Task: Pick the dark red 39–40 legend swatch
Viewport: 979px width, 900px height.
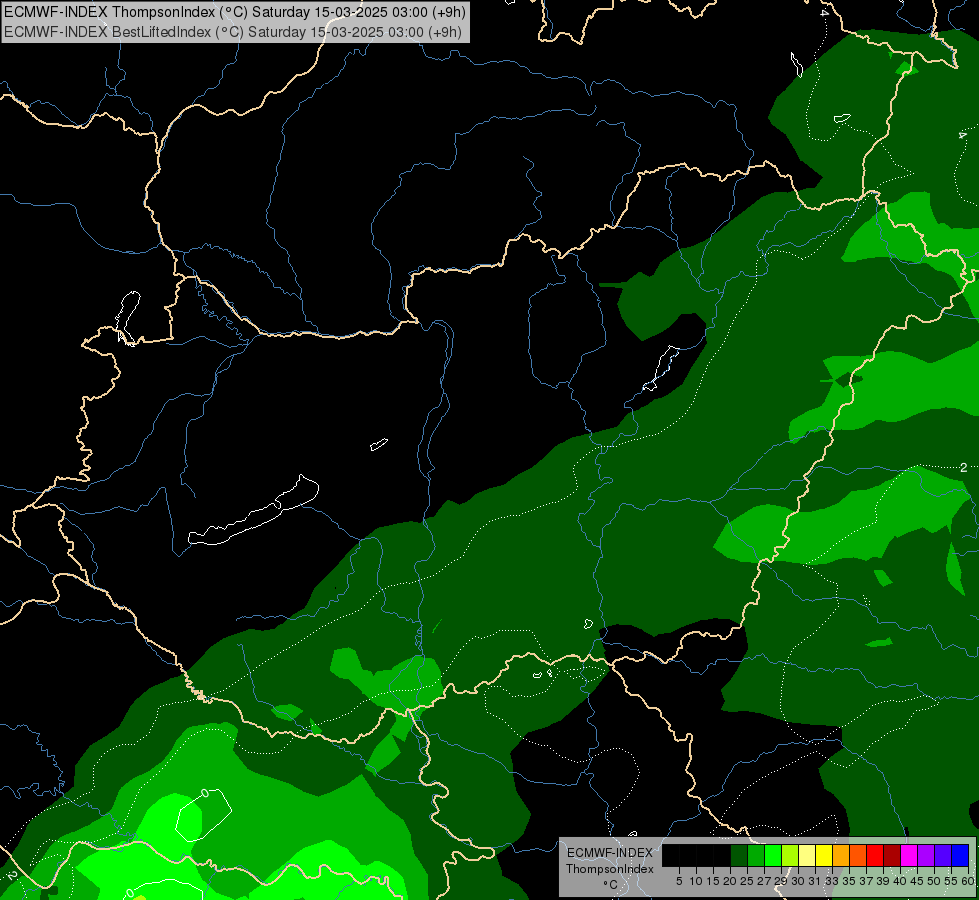Action: (892, 855)
